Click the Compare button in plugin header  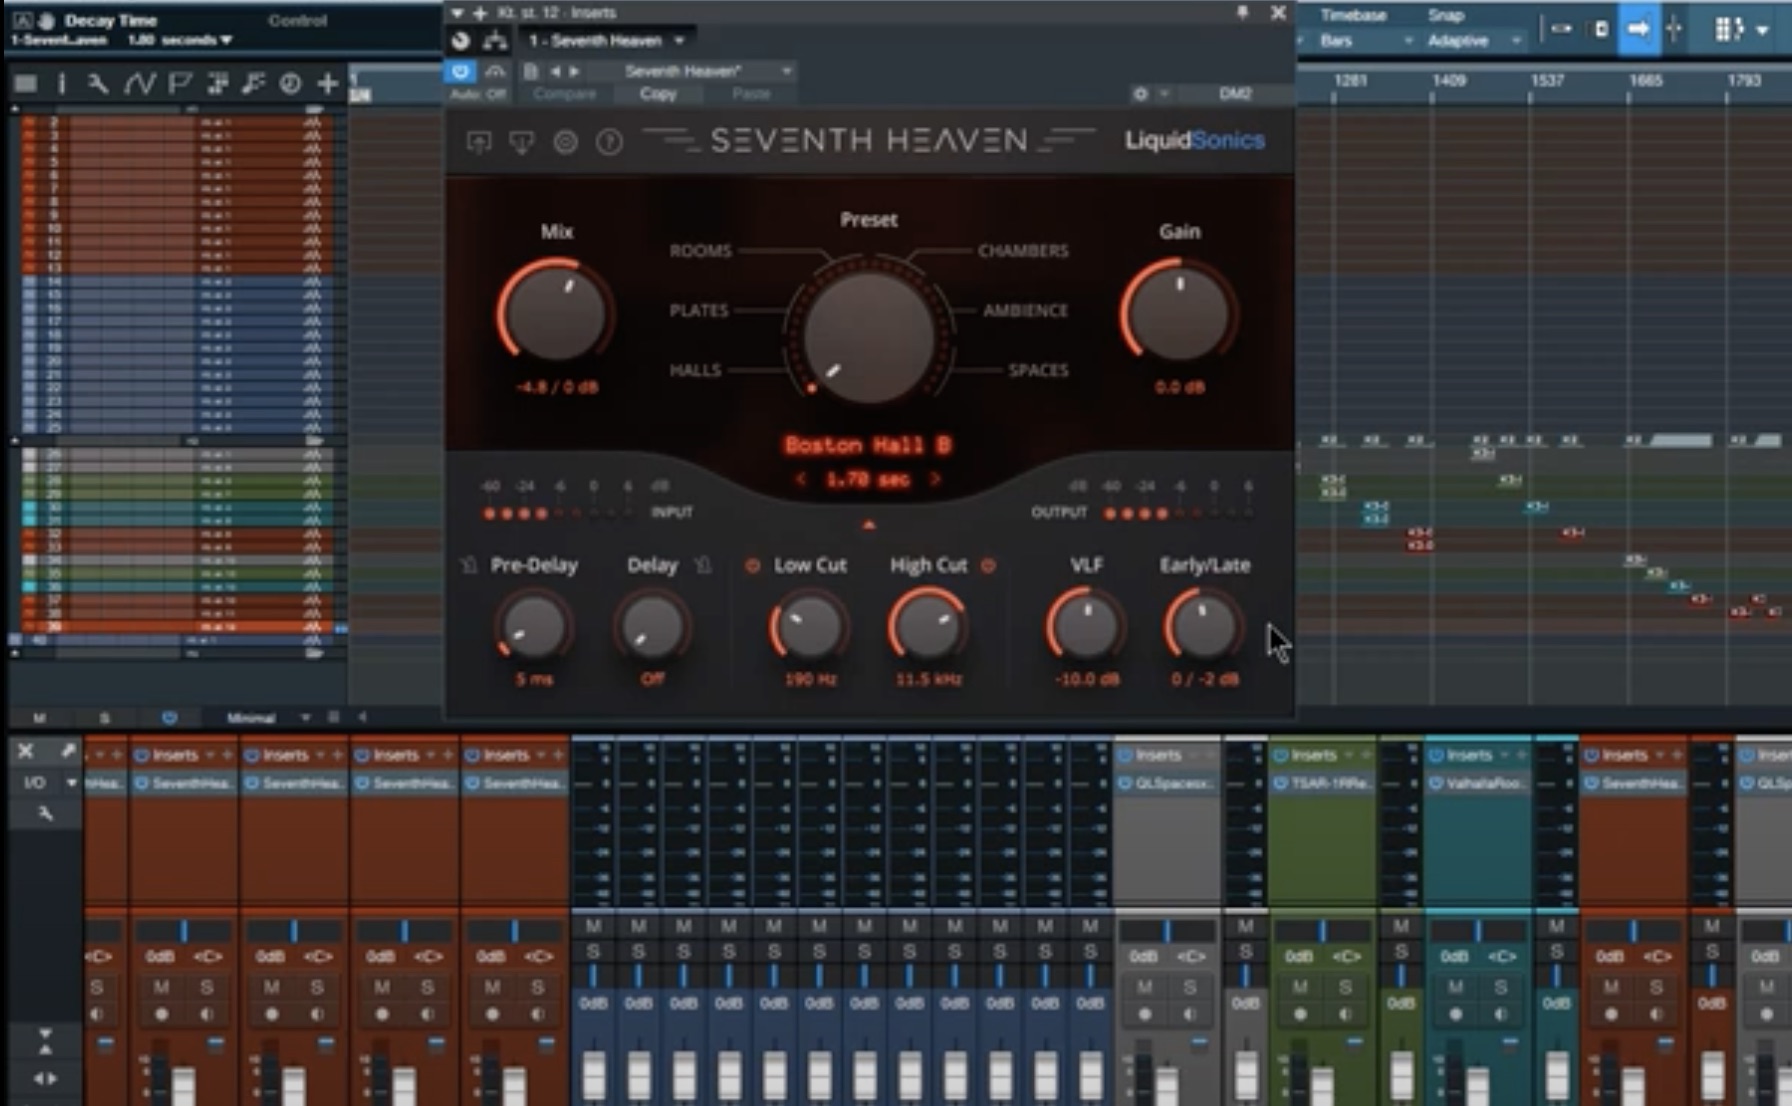coord(564,94)
